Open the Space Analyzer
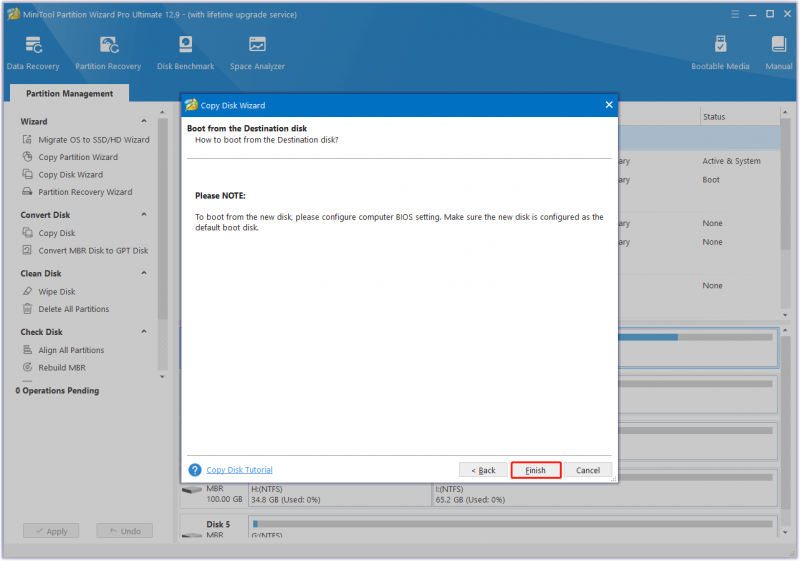This screenshot has height=561, width=800. point(257,53)
